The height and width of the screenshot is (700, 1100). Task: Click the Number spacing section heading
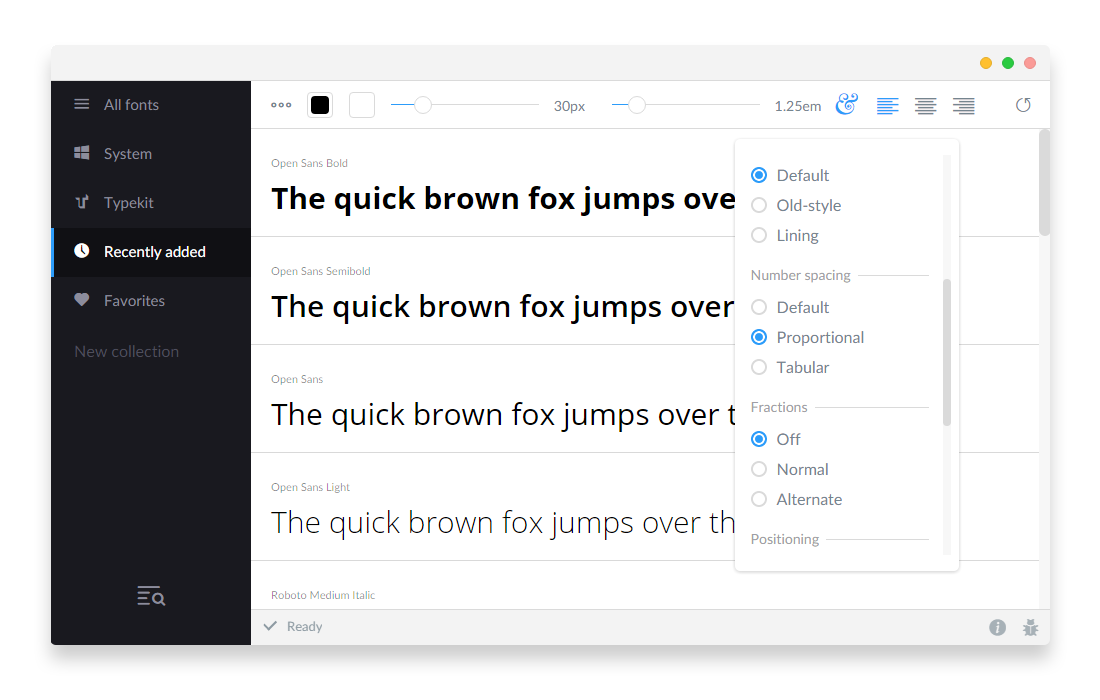(800, 276)
